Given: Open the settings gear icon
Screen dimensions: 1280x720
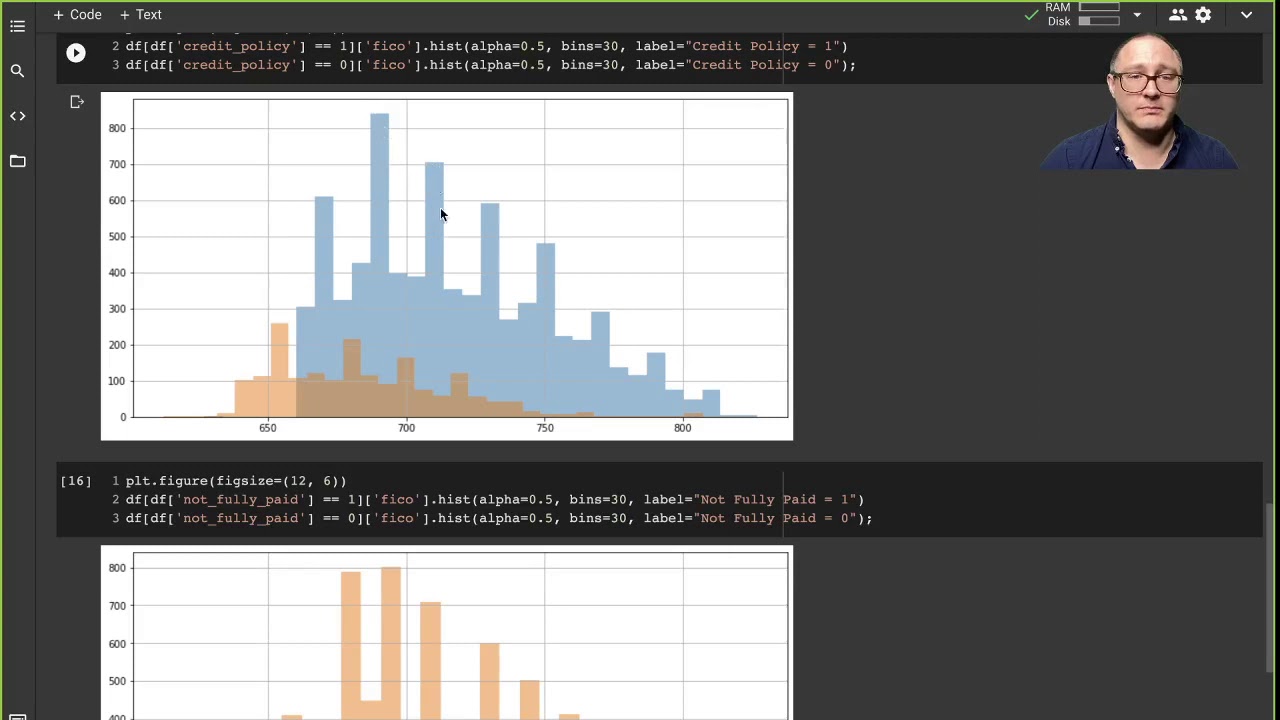Looking at the screenshot, I should pos(1203,15).
